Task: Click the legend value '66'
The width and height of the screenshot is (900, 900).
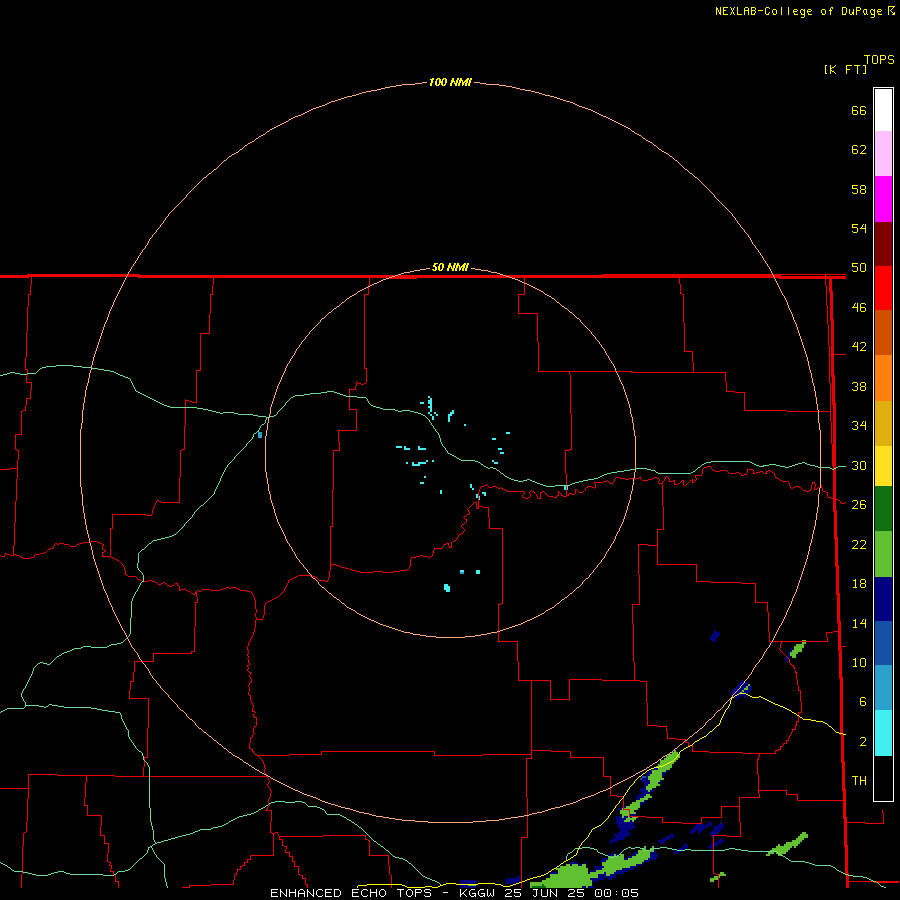Action: (859, 110)
